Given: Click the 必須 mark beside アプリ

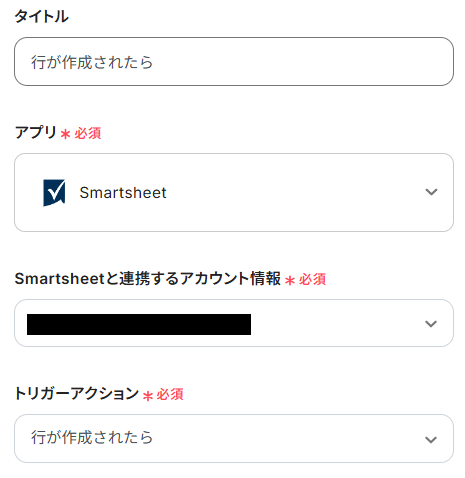Looking at the screenshot, I should pos(88,133).
